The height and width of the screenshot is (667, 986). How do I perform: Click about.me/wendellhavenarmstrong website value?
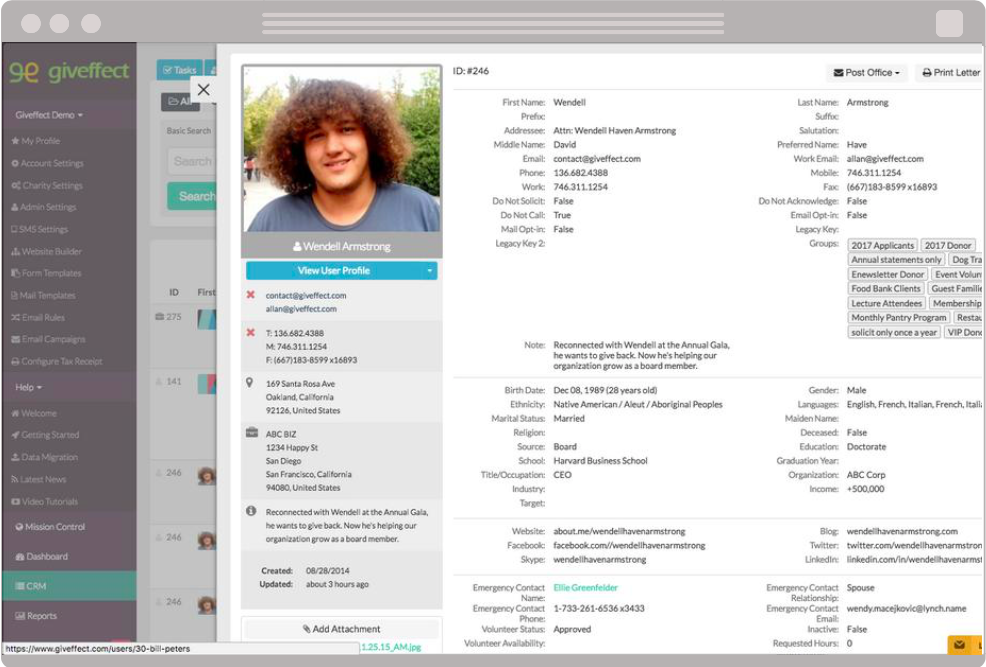tap(619, 532)
